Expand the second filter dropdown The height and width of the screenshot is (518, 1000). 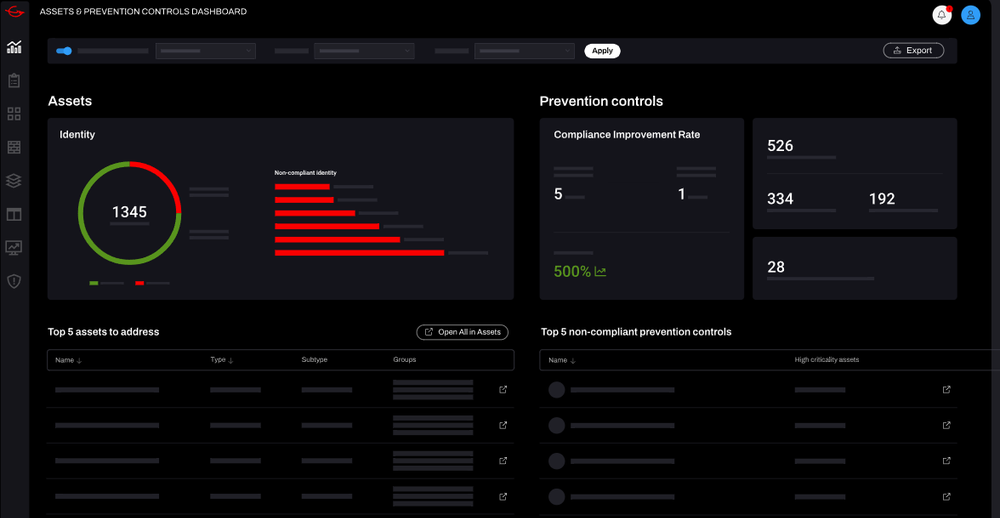click(x=364, y=51)
